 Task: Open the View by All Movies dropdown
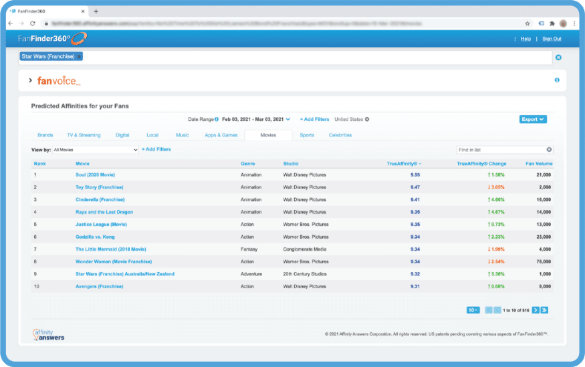coord(96,150)
